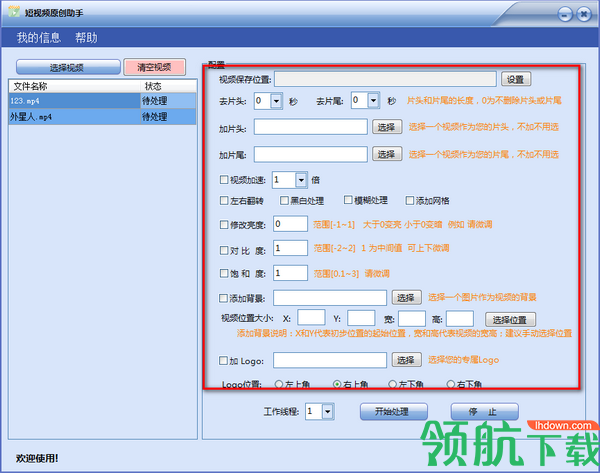Click the 开始处理 button

[x=393, y=412]
